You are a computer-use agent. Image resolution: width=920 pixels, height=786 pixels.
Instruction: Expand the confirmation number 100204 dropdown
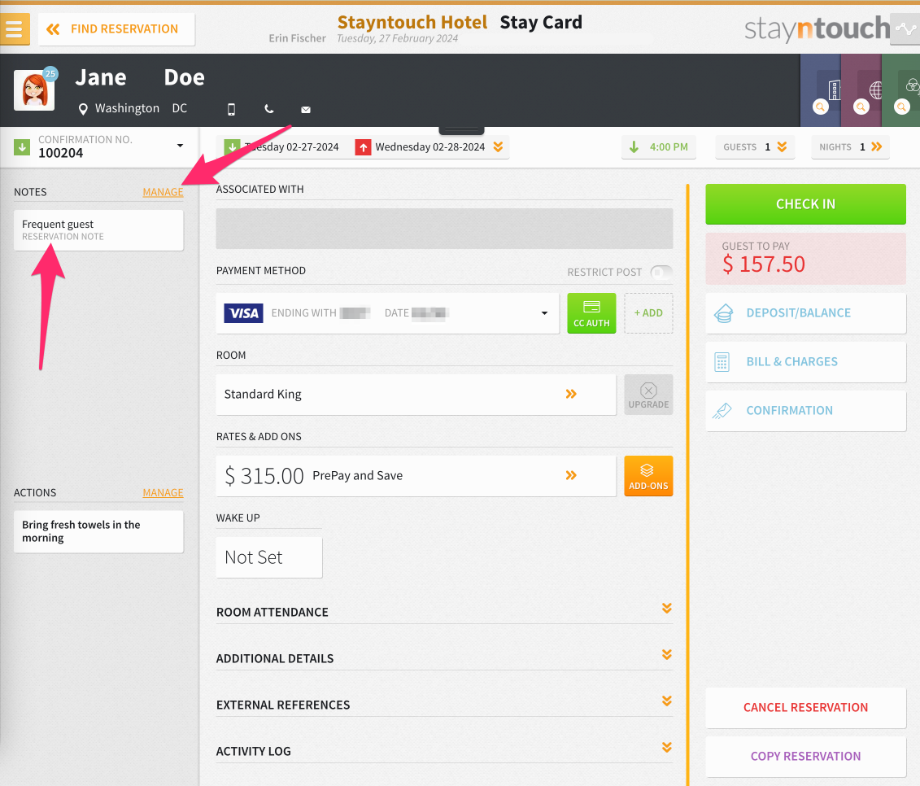tap(180, 145)
